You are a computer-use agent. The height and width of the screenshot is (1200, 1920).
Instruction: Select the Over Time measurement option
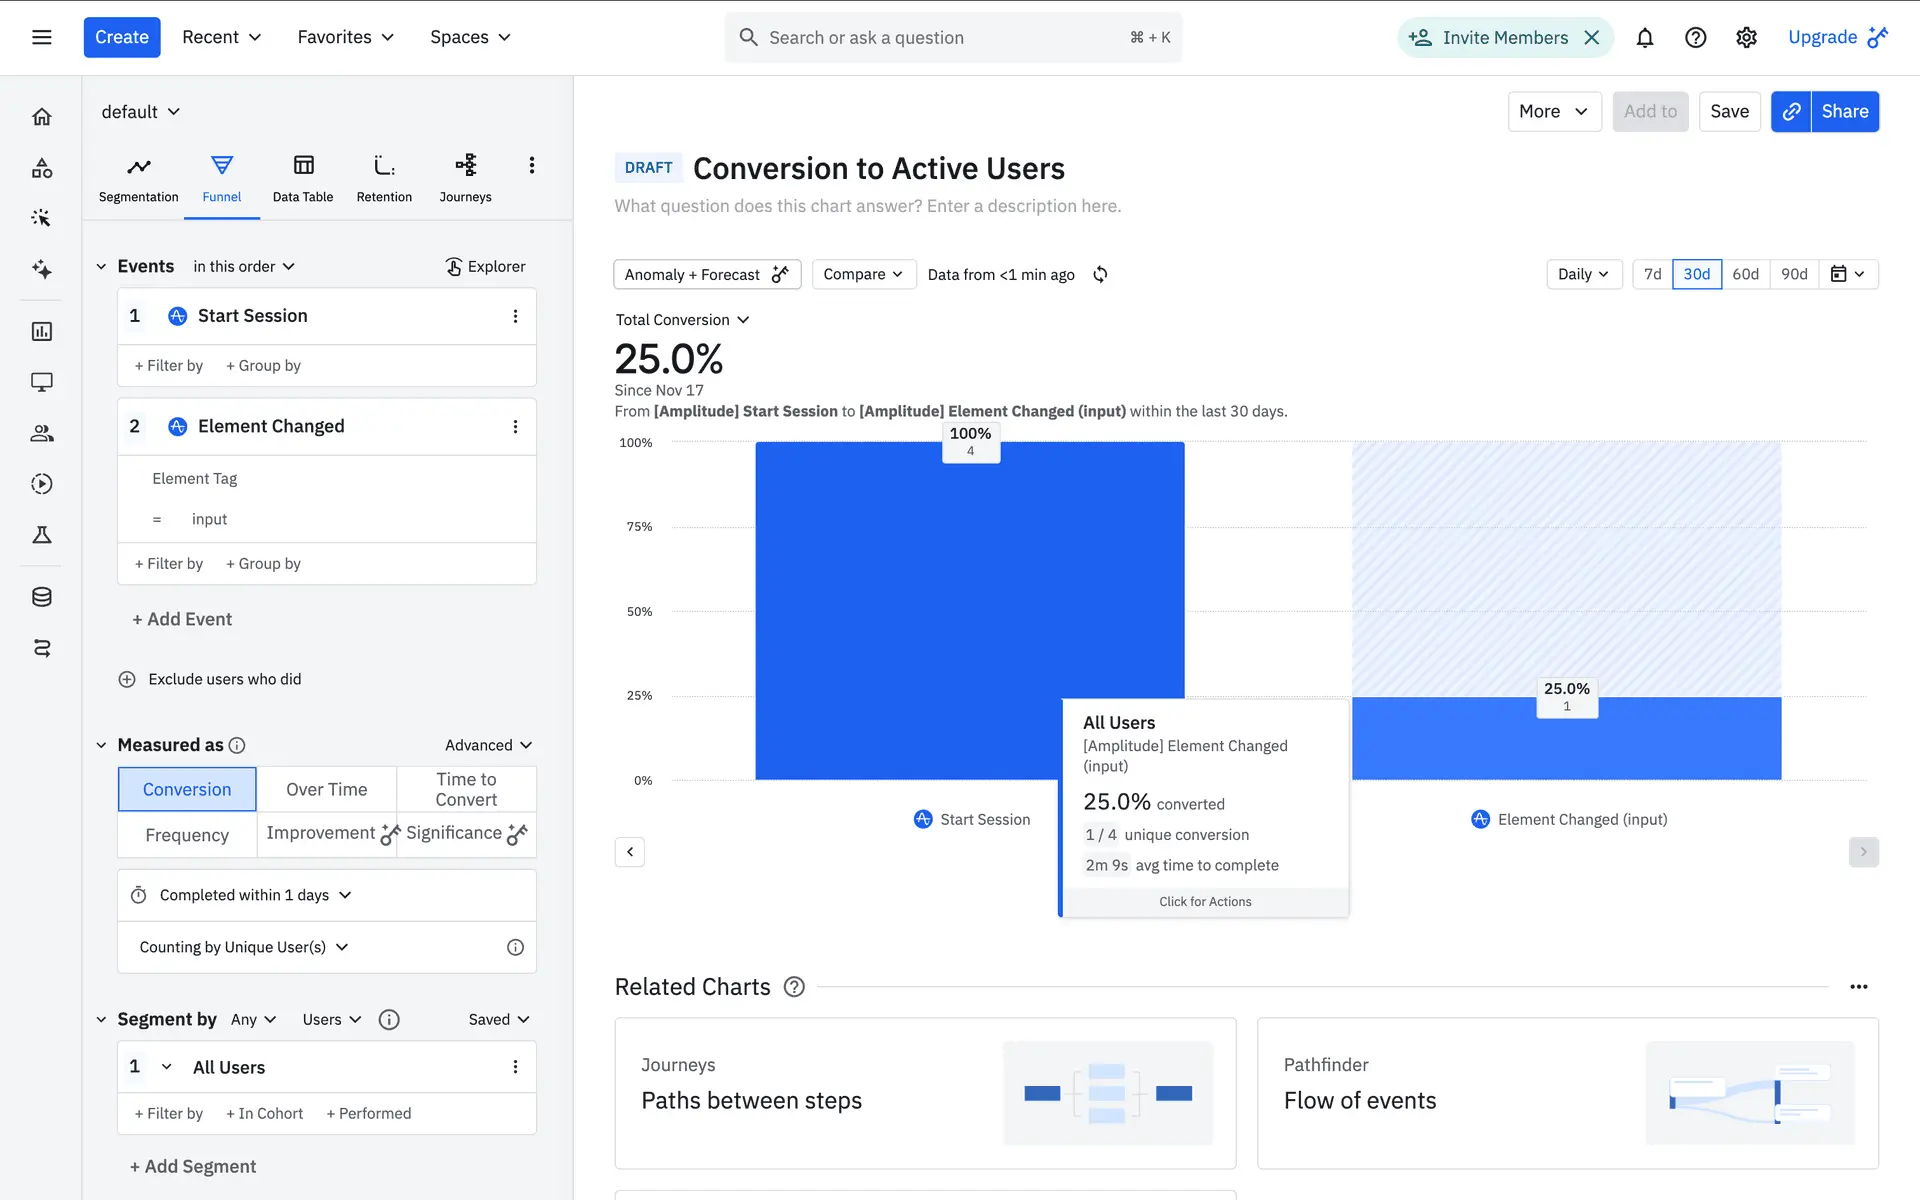(326, 789)
